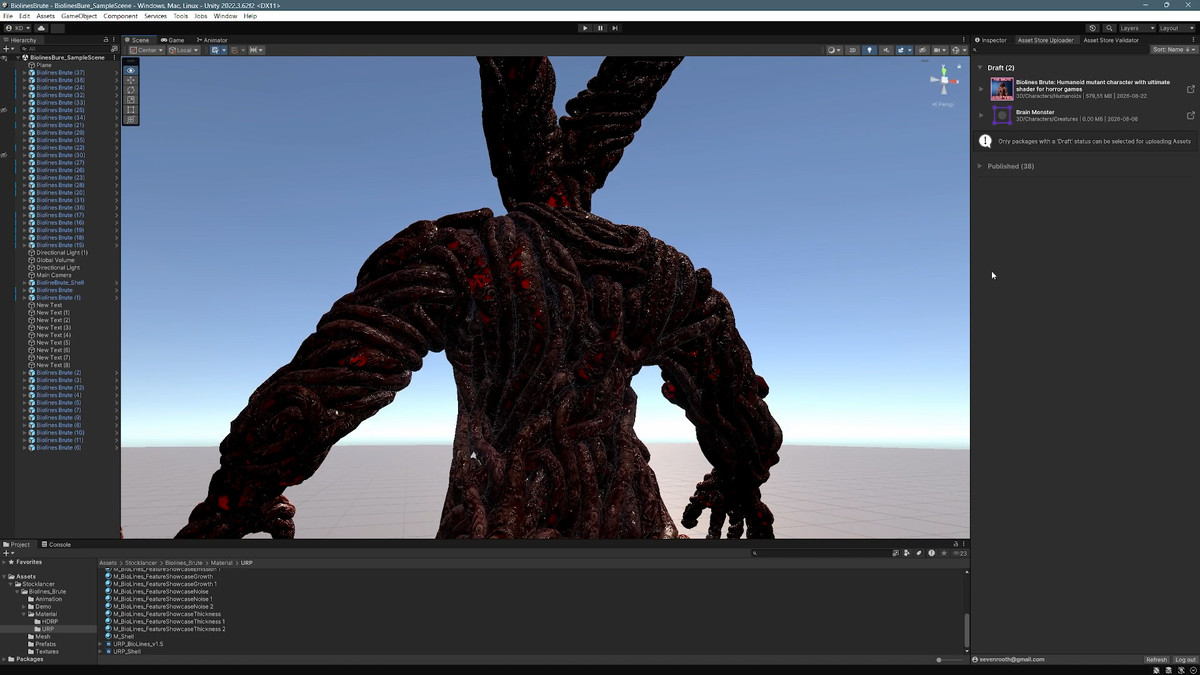Toggle scene effects (skybox, fog) button
This screenshot has width=1200, height=675.
pos(902,50)
